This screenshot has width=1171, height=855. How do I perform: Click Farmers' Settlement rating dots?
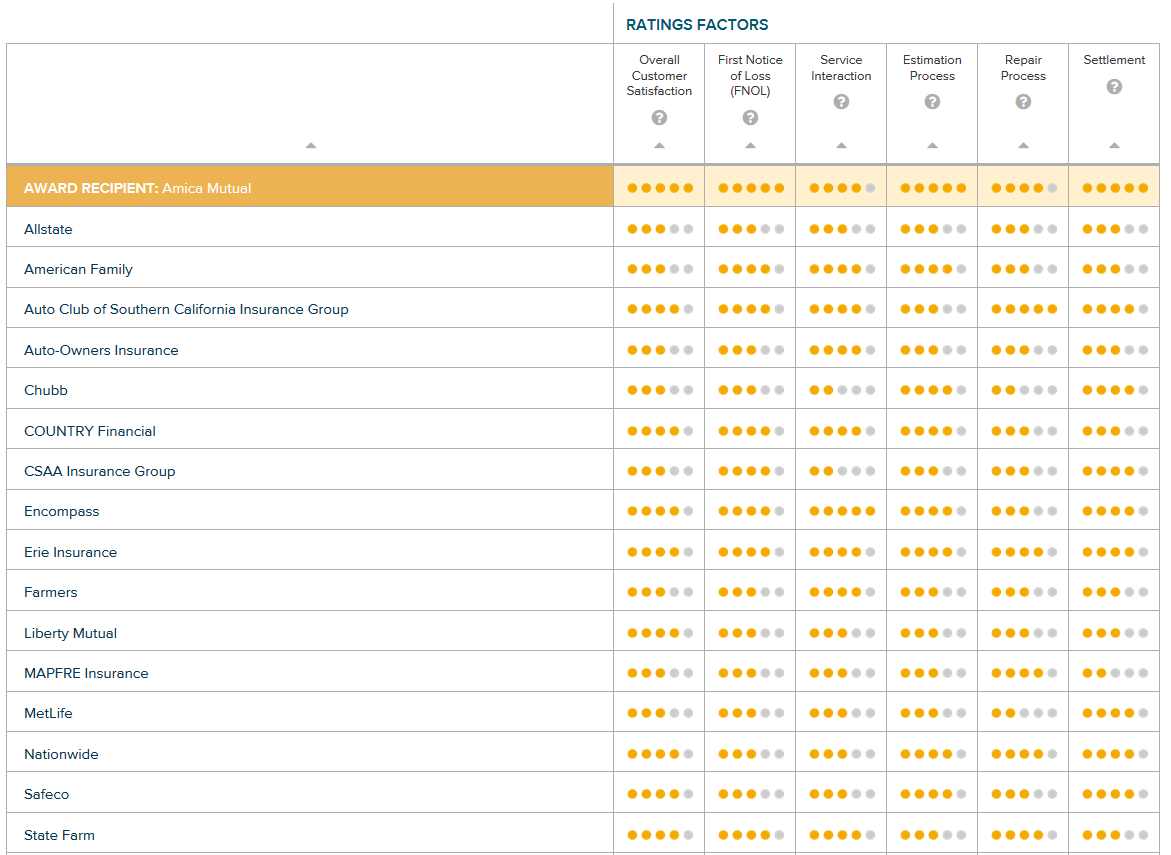pyautogui.click(x=1115, y=592)
